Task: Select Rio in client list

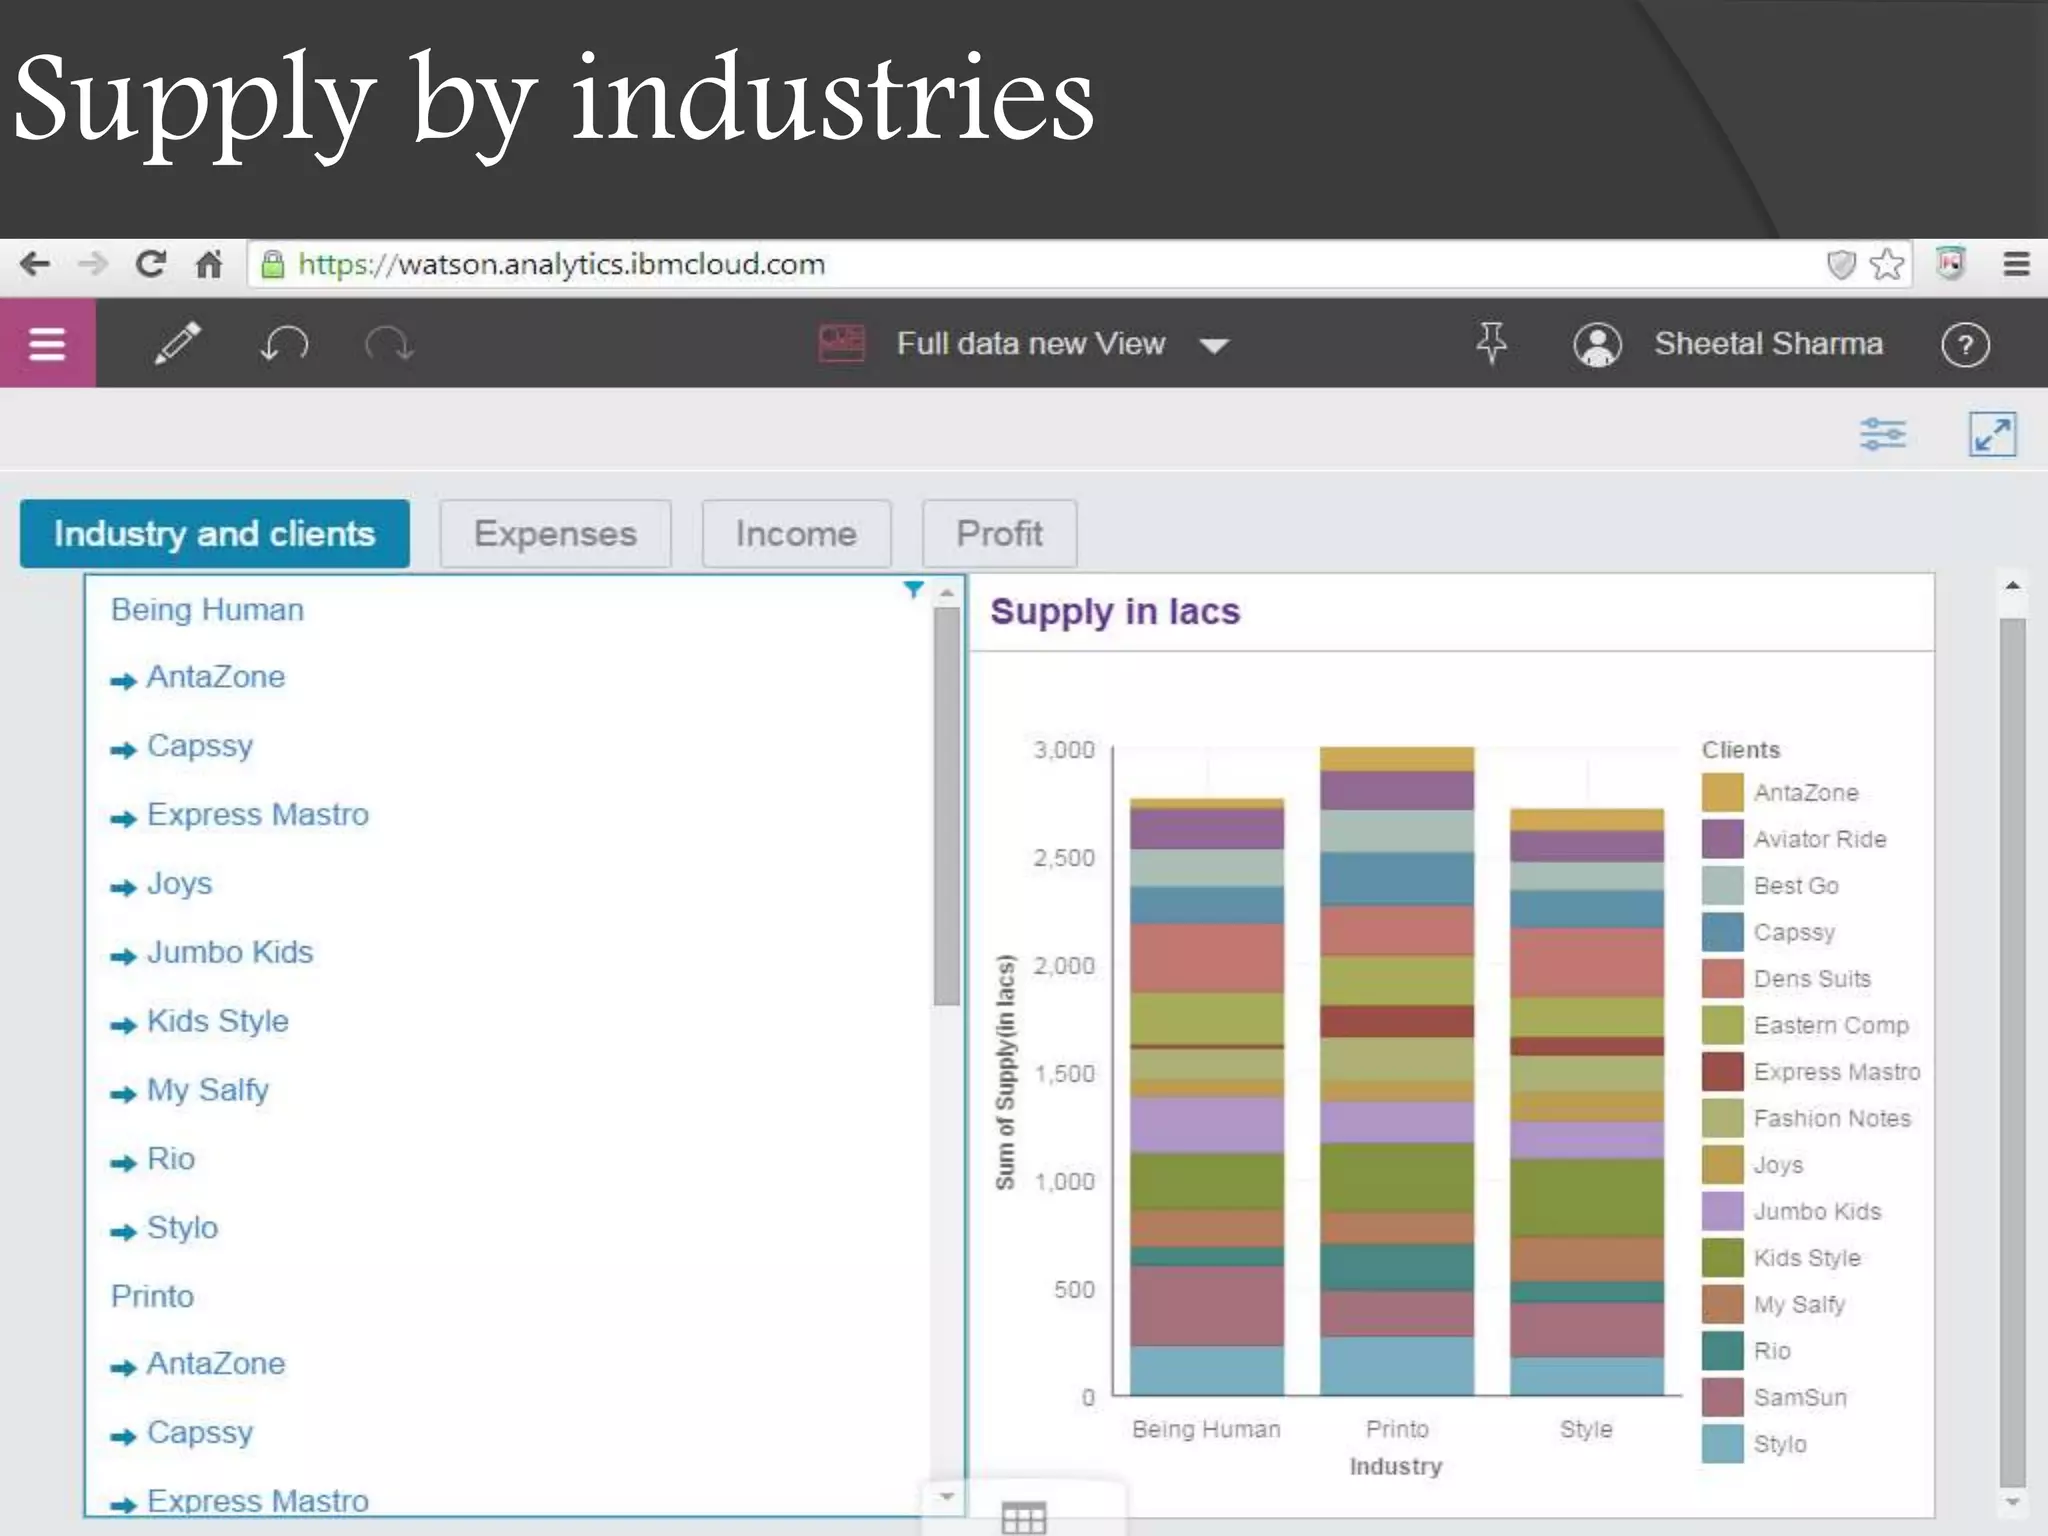Action: pyautogui.click(x=171, y=1159)
